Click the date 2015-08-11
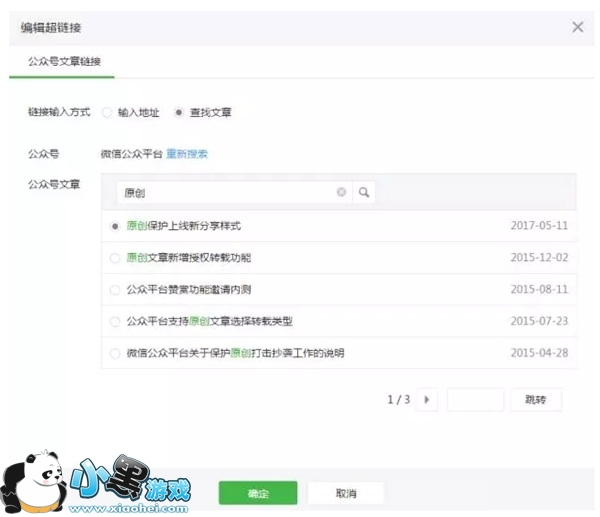The width and height of the screenshot is (600, 517). point(539,289)
